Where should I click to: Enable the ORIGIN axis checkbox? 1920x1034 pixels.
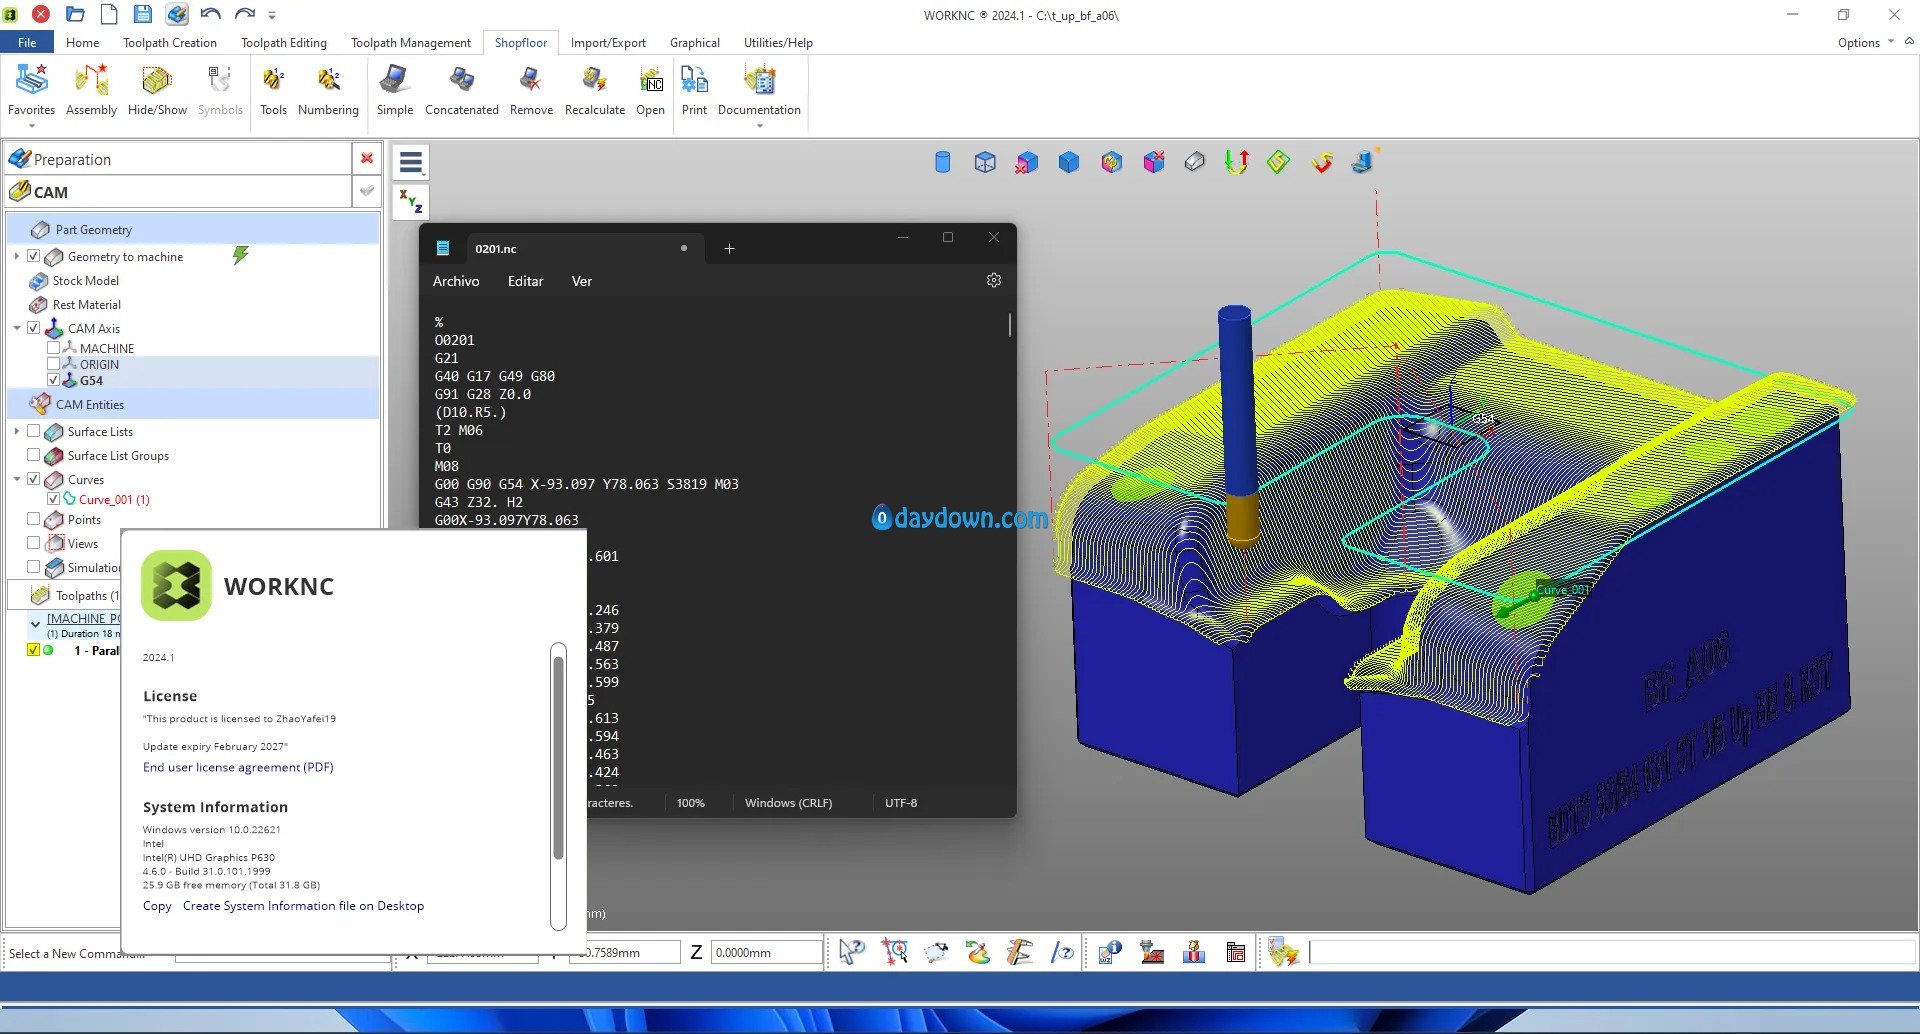pyautogui.click(x=54, y=364)
